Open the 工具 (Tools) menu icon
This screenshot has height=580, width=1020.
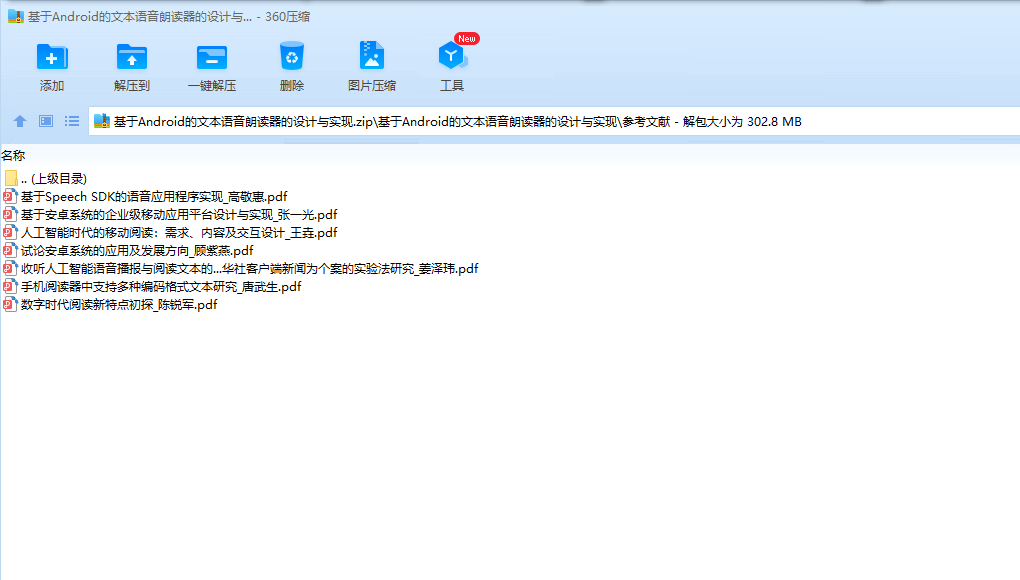(x=452, y=56)
